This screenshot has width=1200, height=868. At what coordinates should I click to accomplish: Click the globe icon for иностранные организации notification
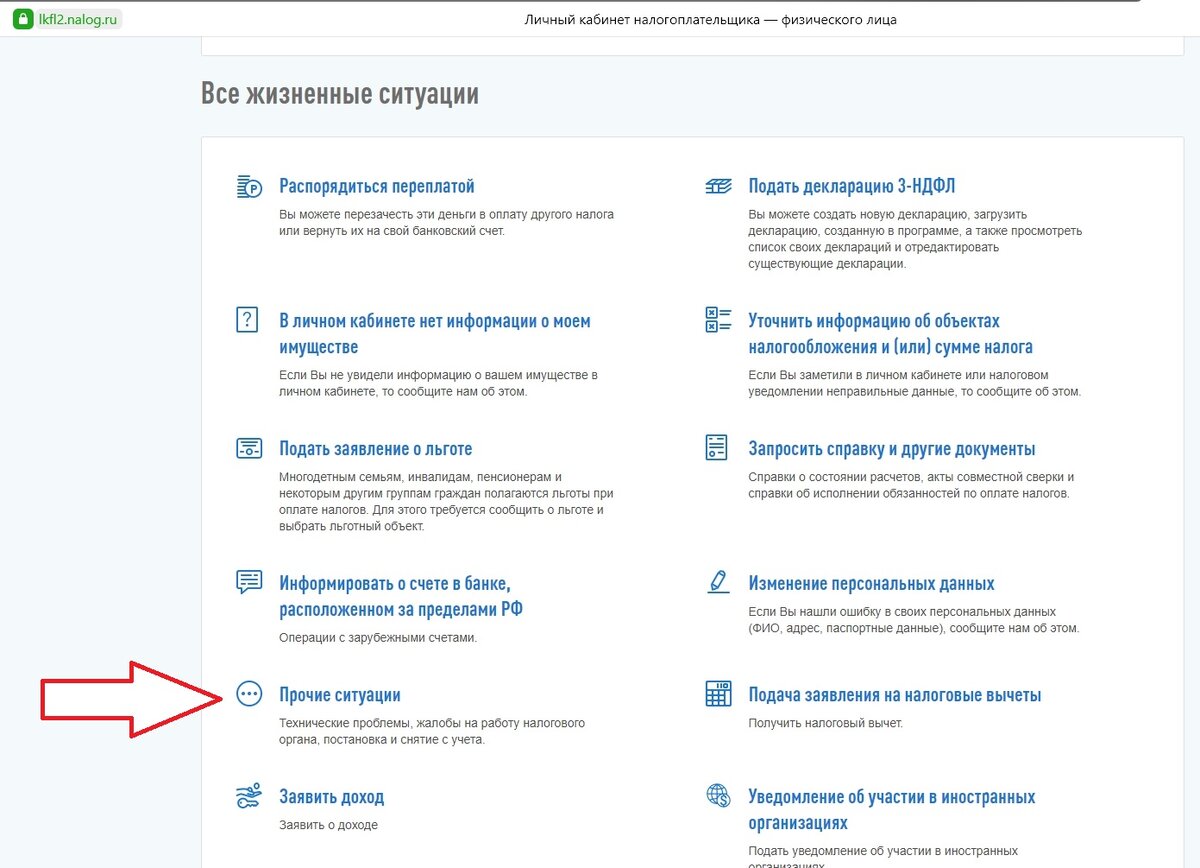(x=718, y=796)
